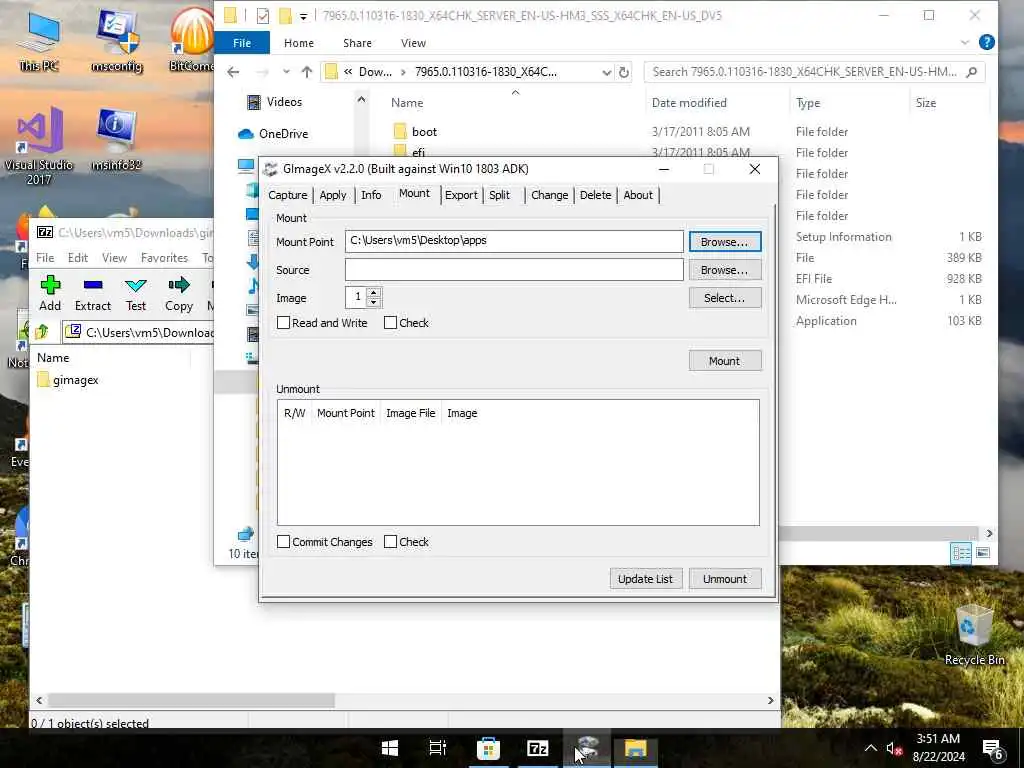Refresh the Explorer address bar

pyautogui.click(x=624, y=72)
